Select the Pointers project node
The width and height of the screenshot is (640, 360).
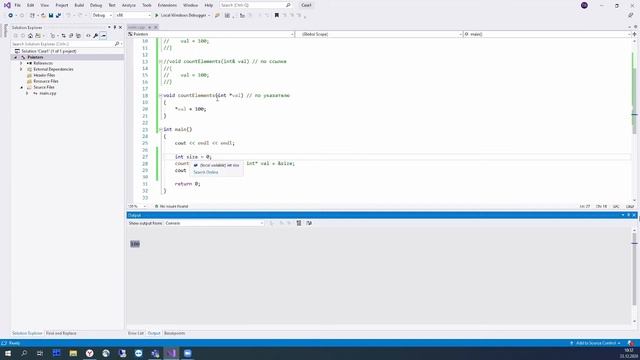[35, 58]
